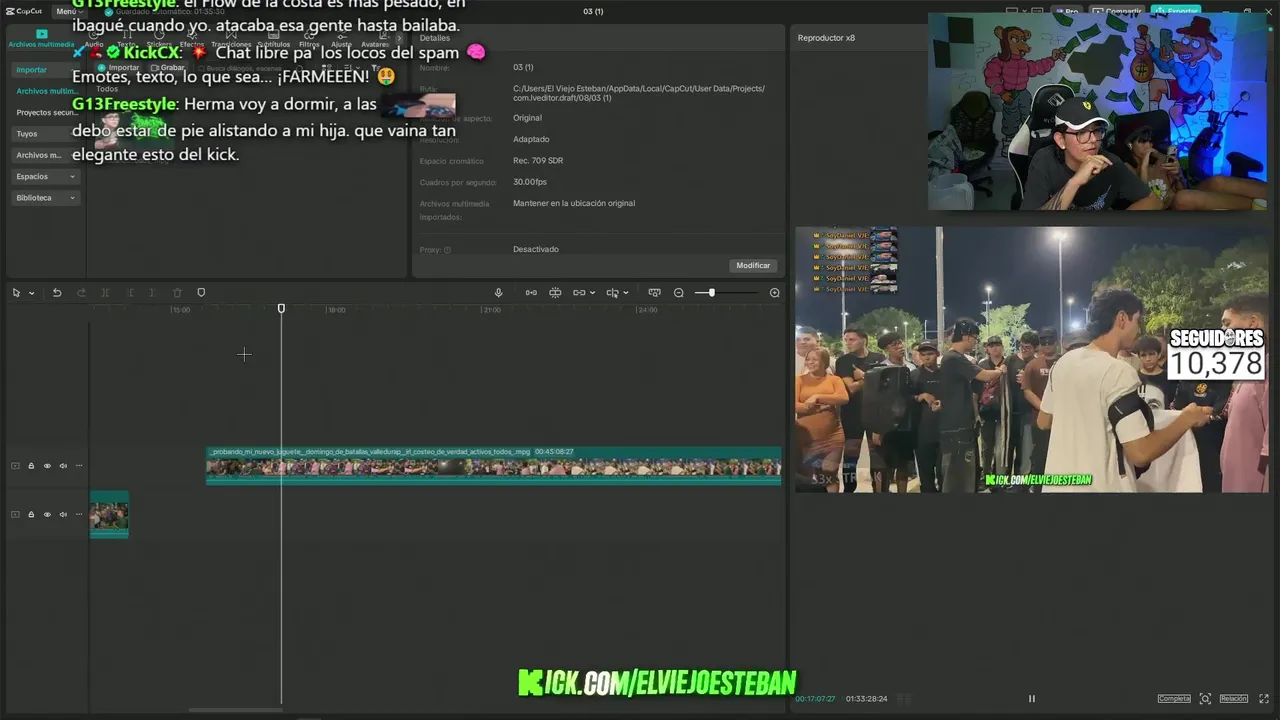Click the '30.00fps' frame rate value
The image size is (1280, 720).
coord(530,182)
